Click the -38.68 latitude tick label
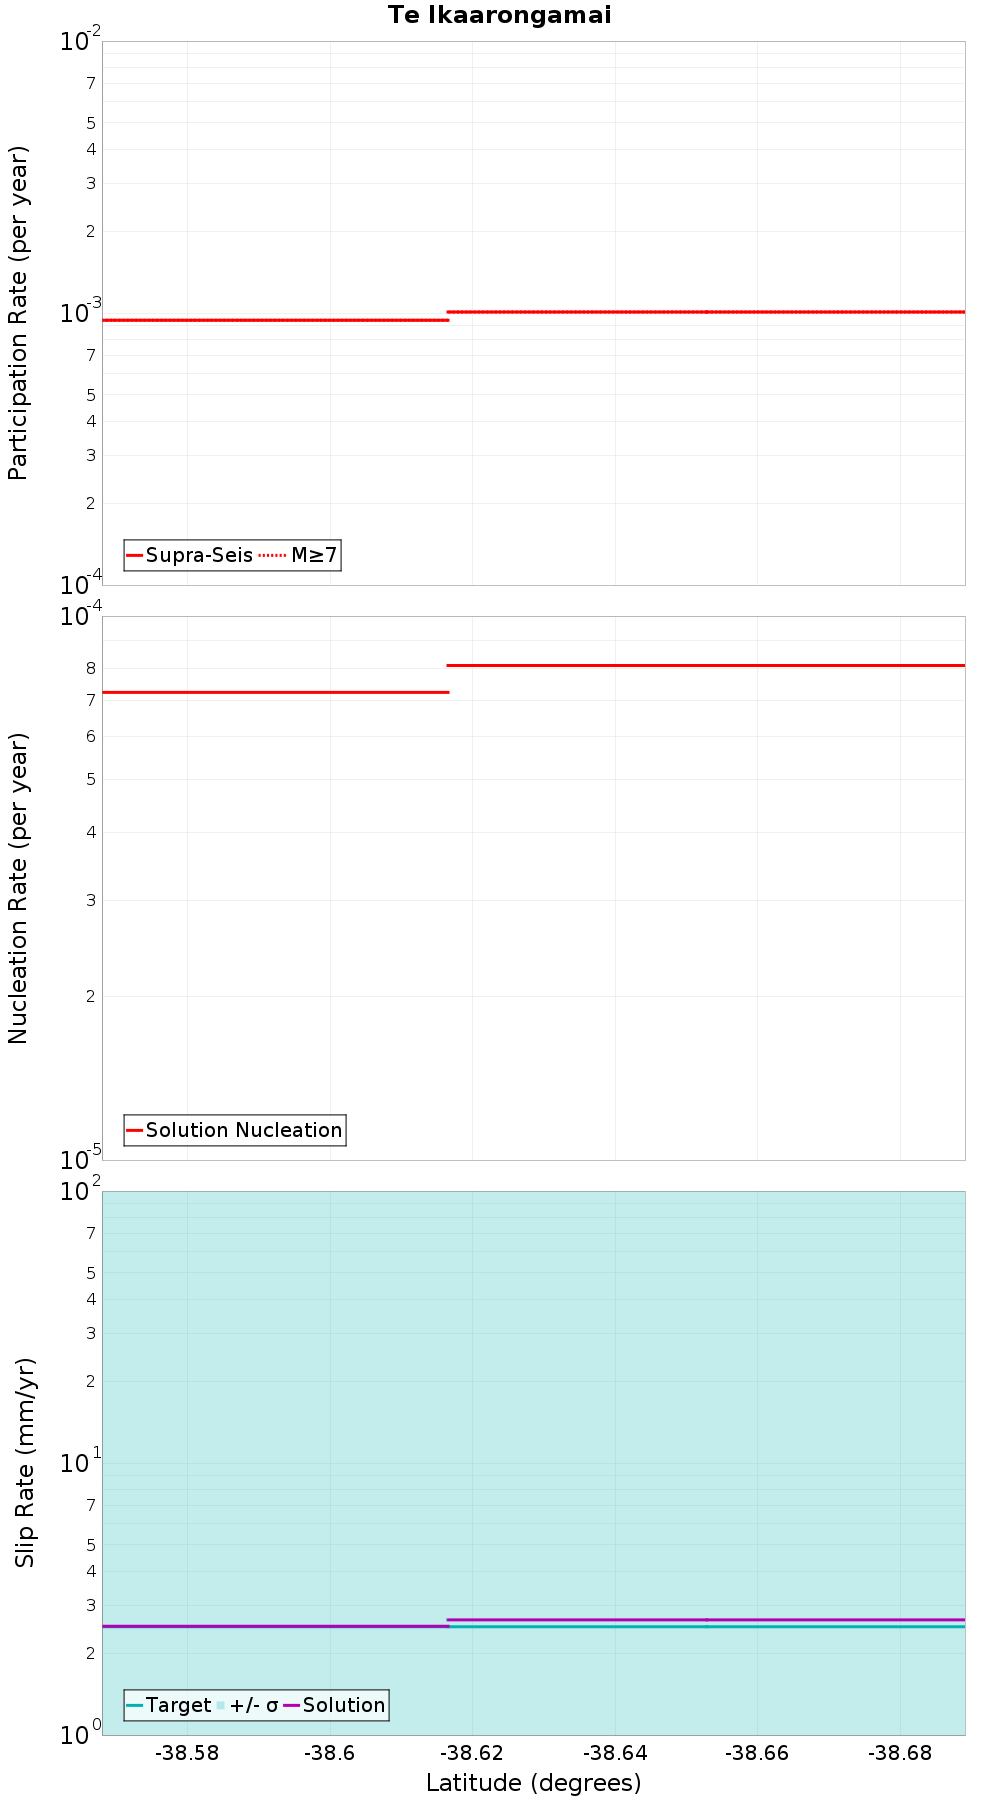1000x1800 pixels. [900, 1753]
